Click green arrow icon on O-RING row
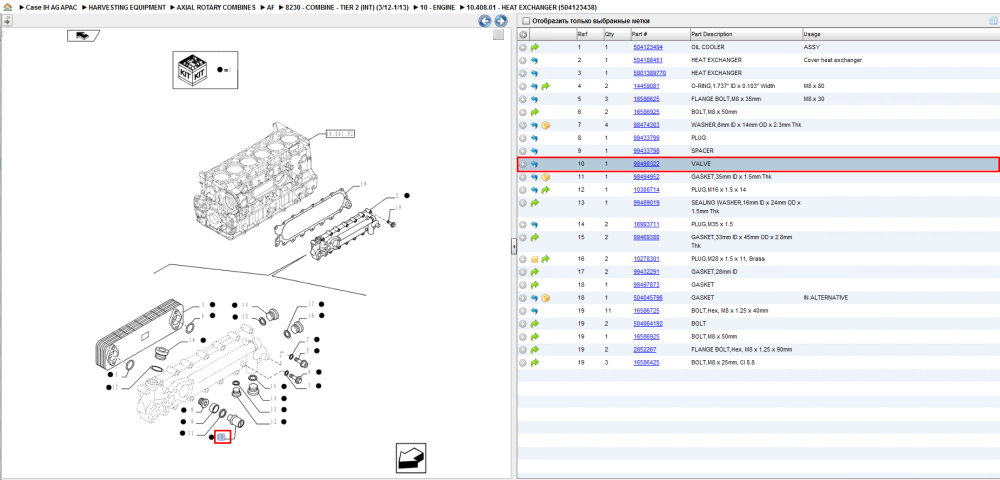 tap(545, 86)
